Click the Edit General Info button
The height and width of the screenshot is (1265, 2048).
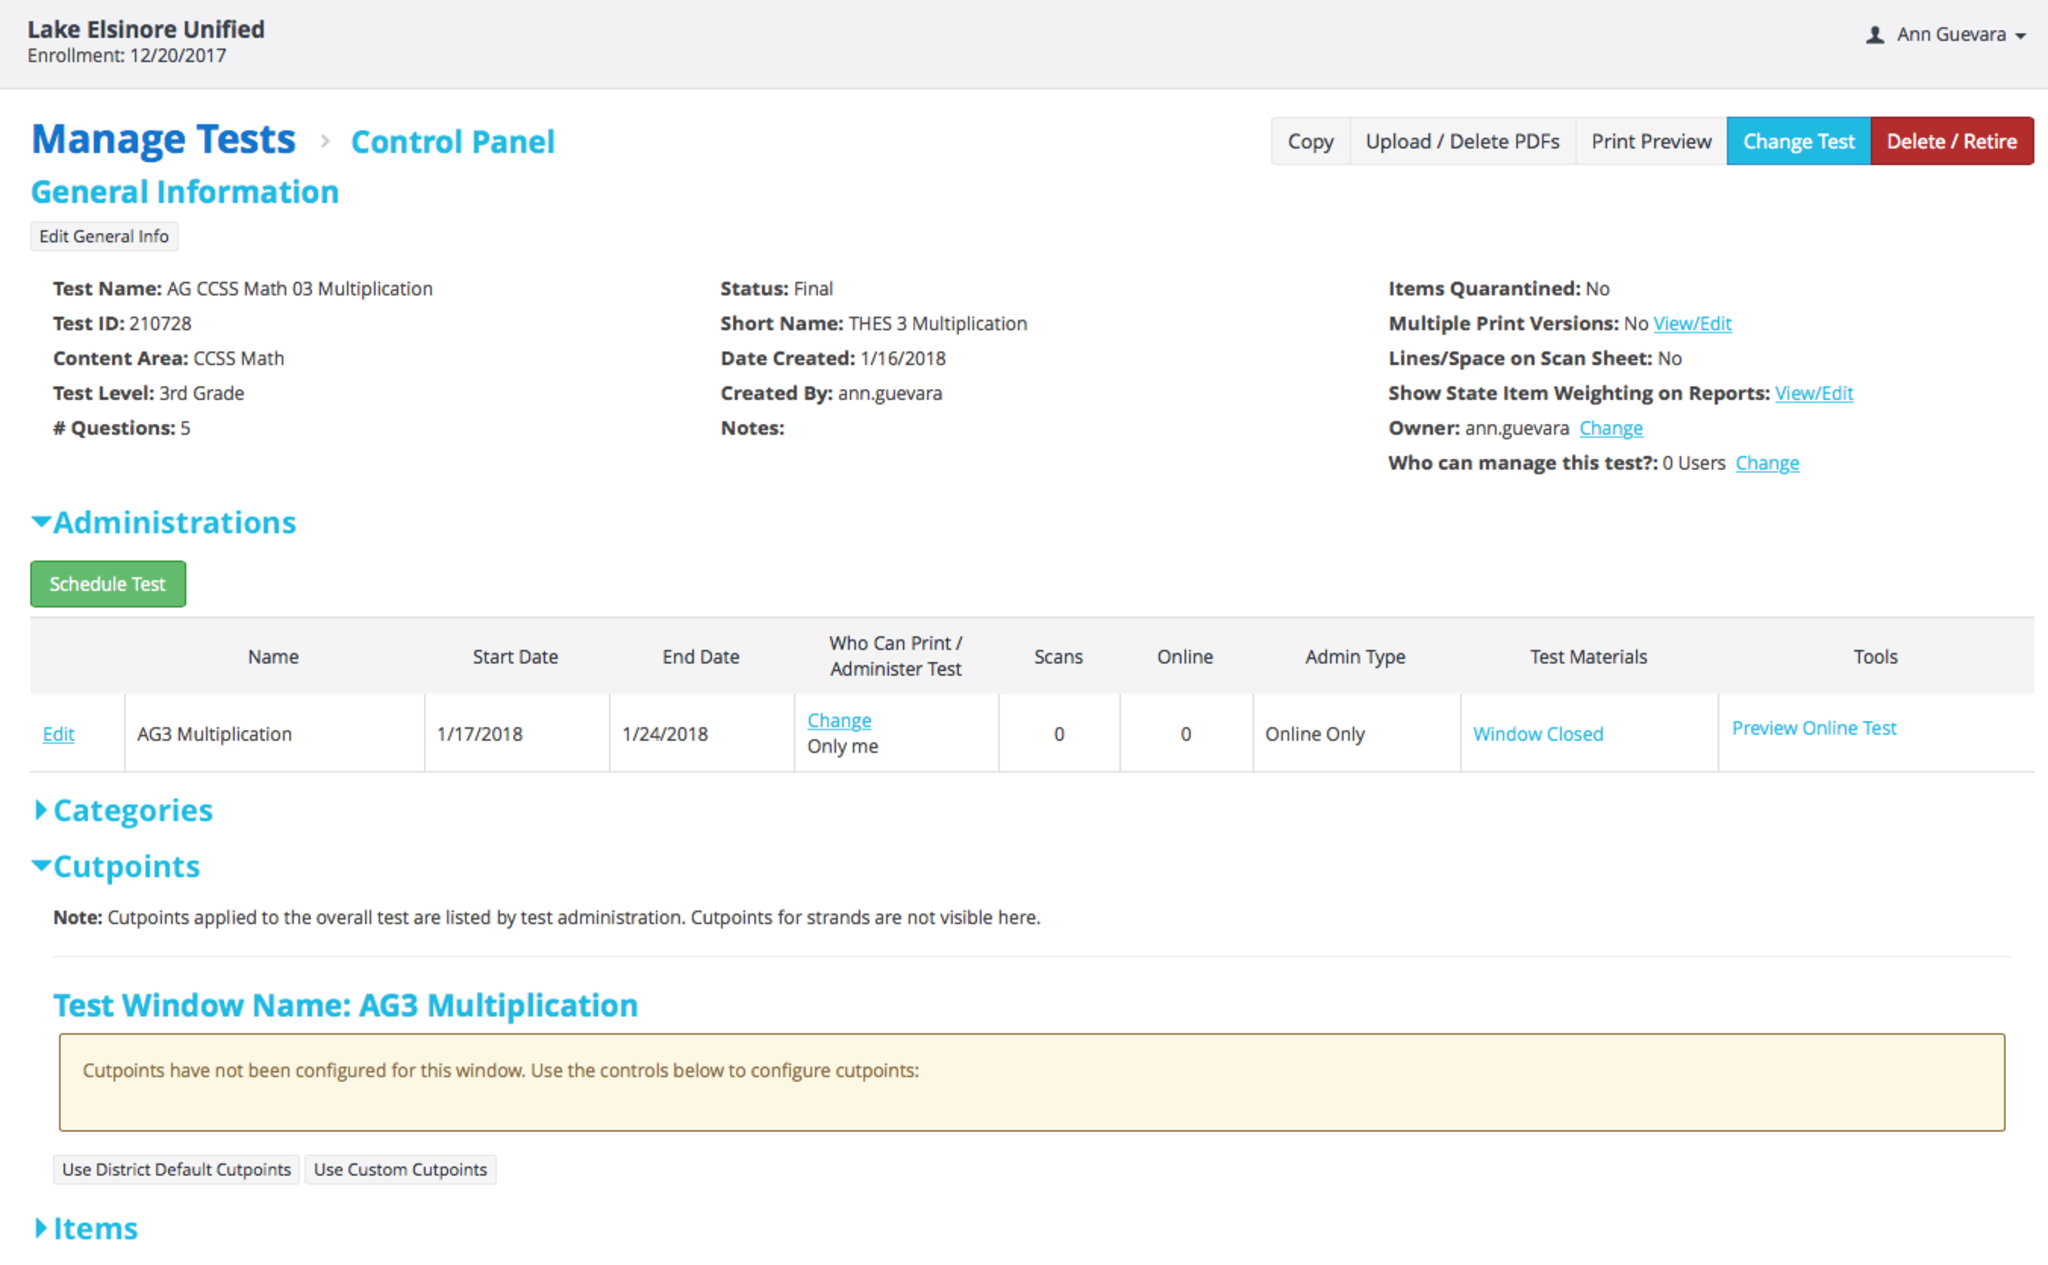pos(104,236)
